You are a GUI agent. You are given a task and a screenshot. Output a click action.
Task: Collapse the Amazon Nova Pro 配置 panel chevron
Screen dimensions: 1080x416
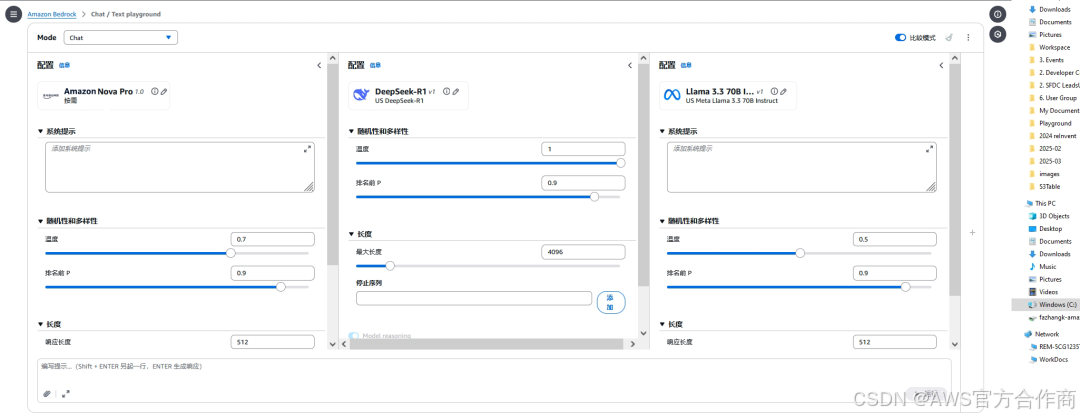pos(319,65)
